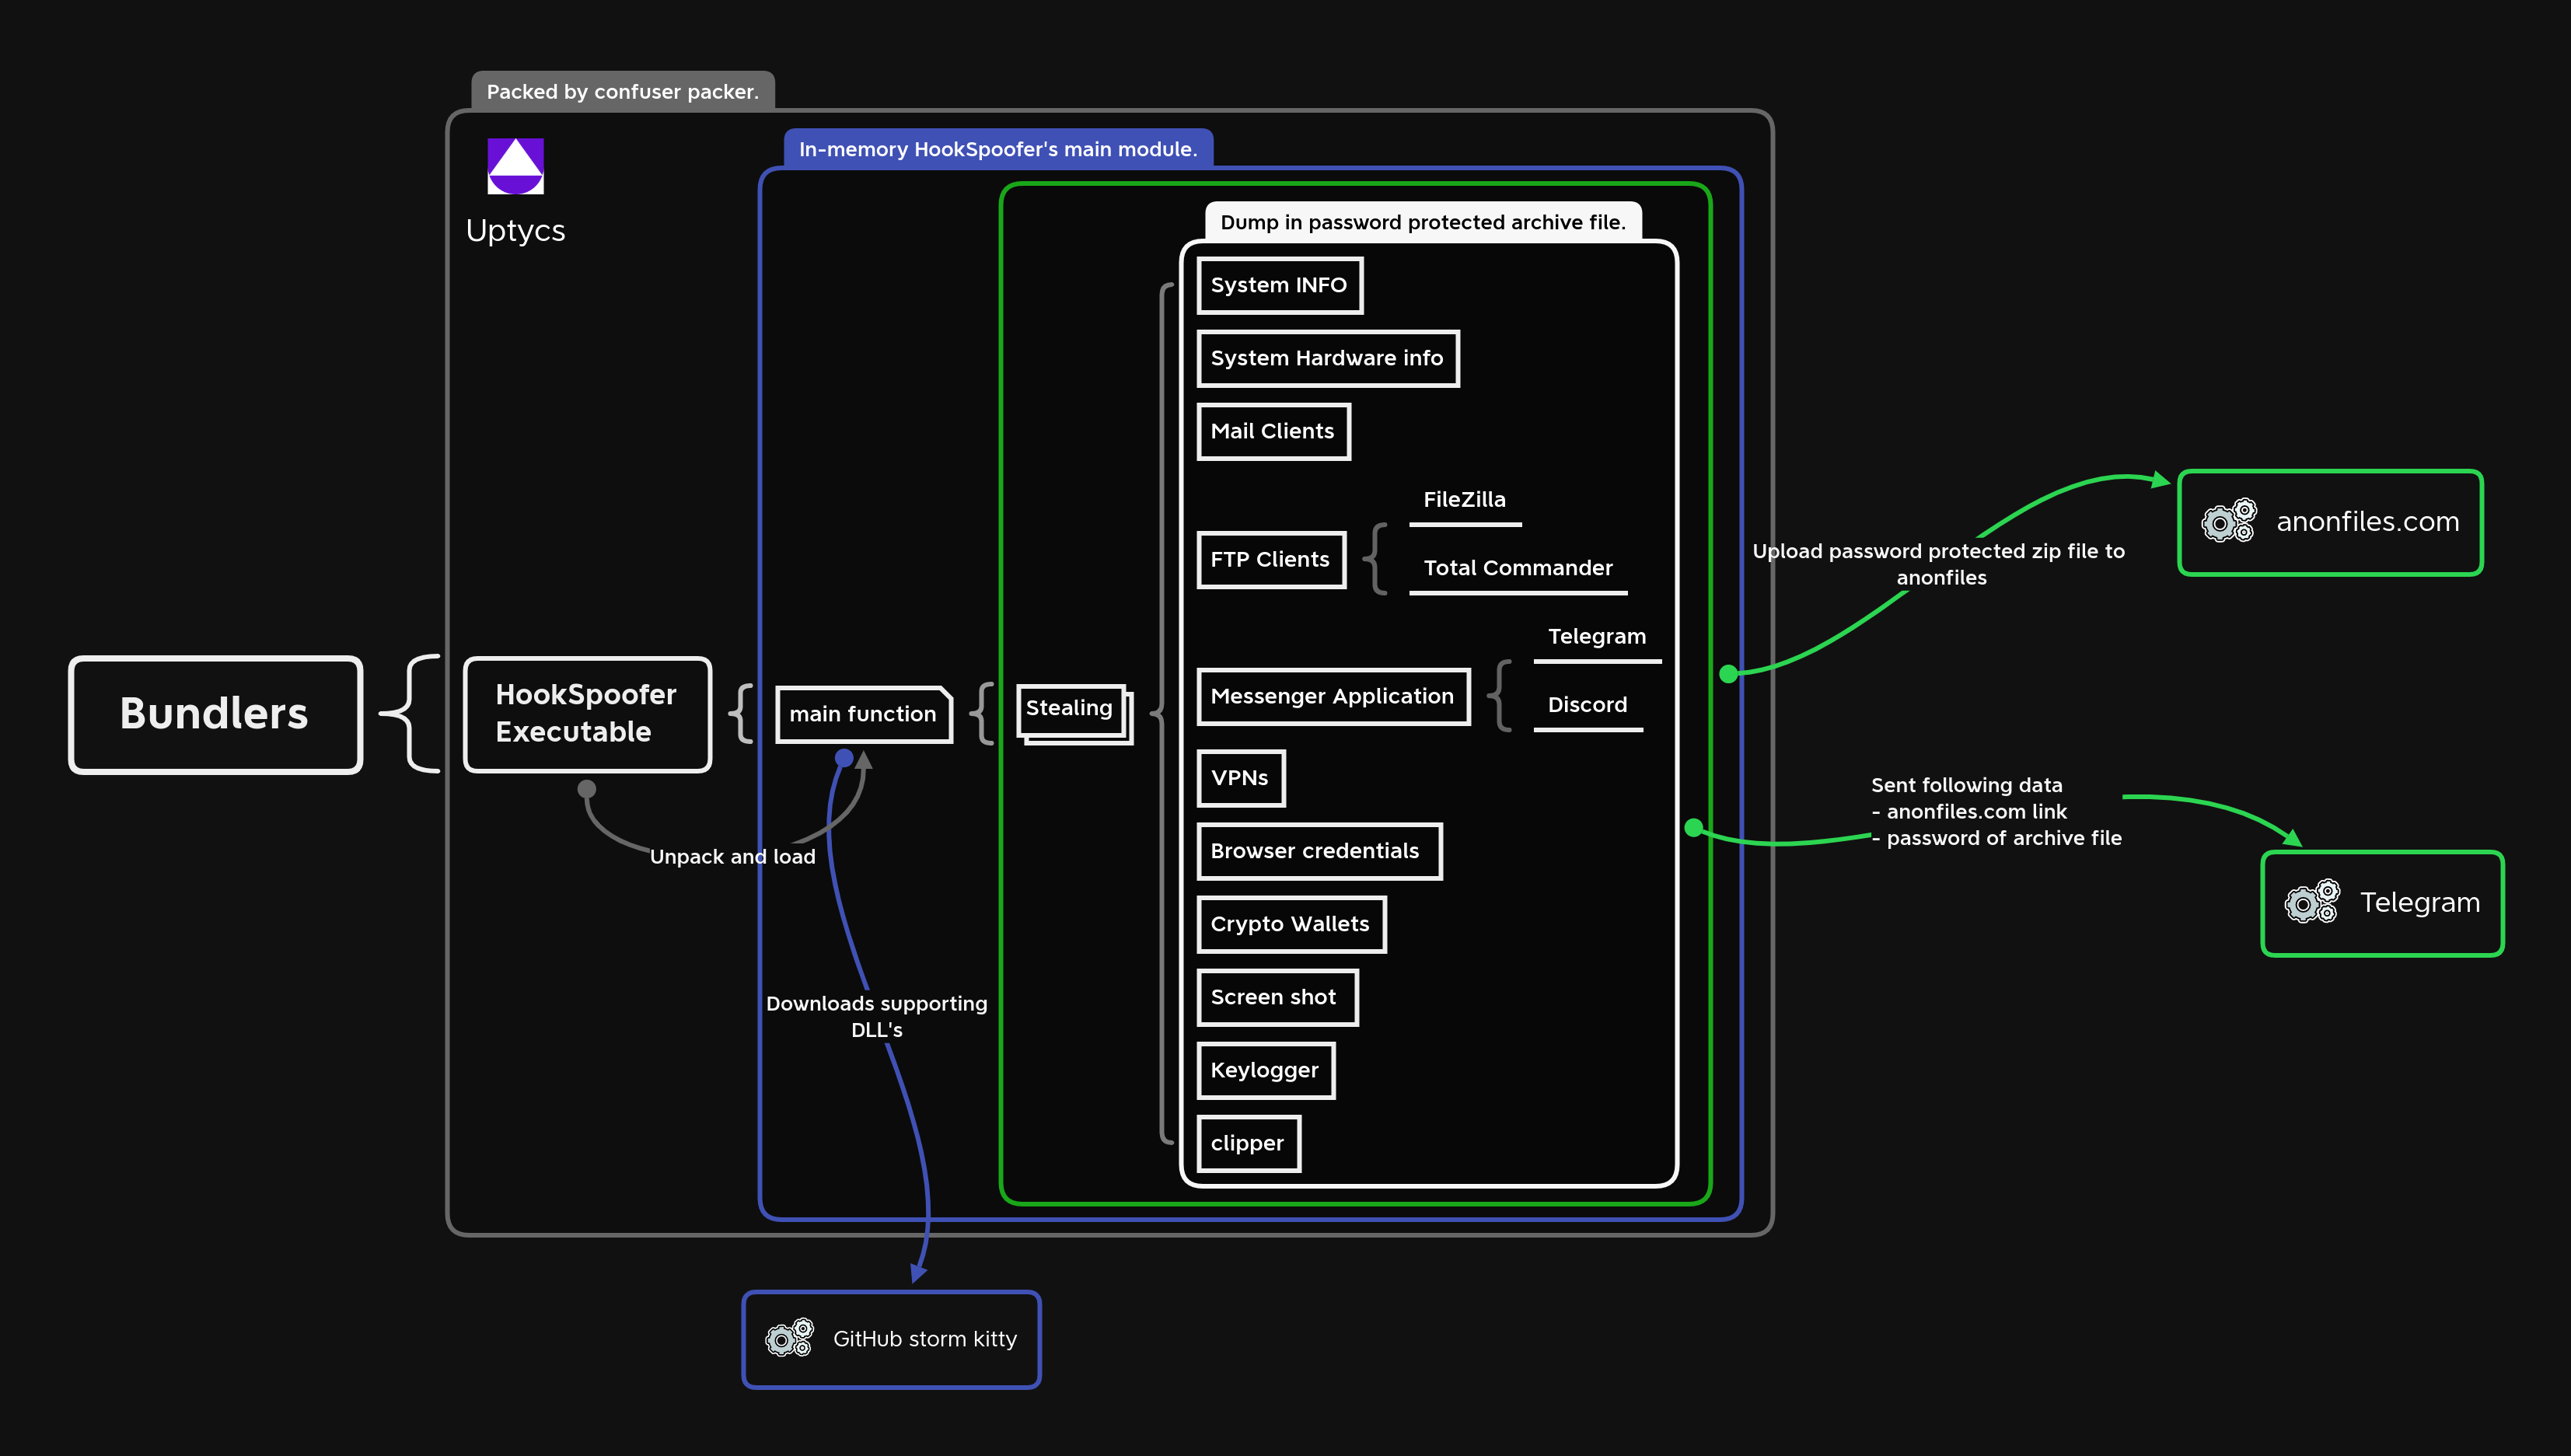The image size is (2571, 1456).
Task: Click the Uptycs name text
Action: [515, 231]
